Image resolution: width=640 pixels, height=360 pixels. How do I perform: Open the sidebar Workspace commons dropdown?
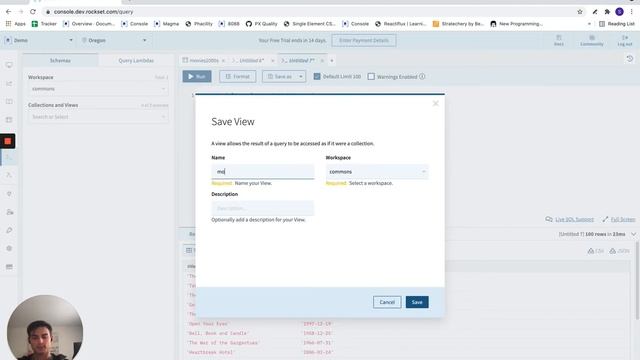[98, 89]
